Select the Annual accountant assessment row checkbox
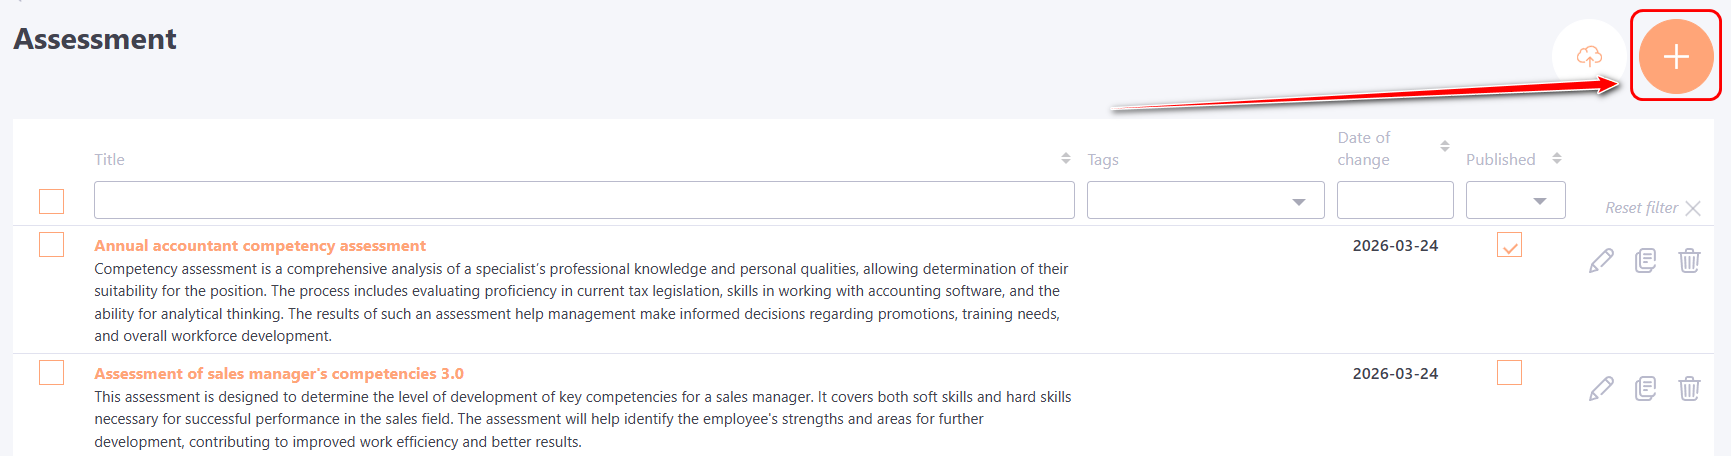This screenshot has height=456, width=1731. pos(52,245)
